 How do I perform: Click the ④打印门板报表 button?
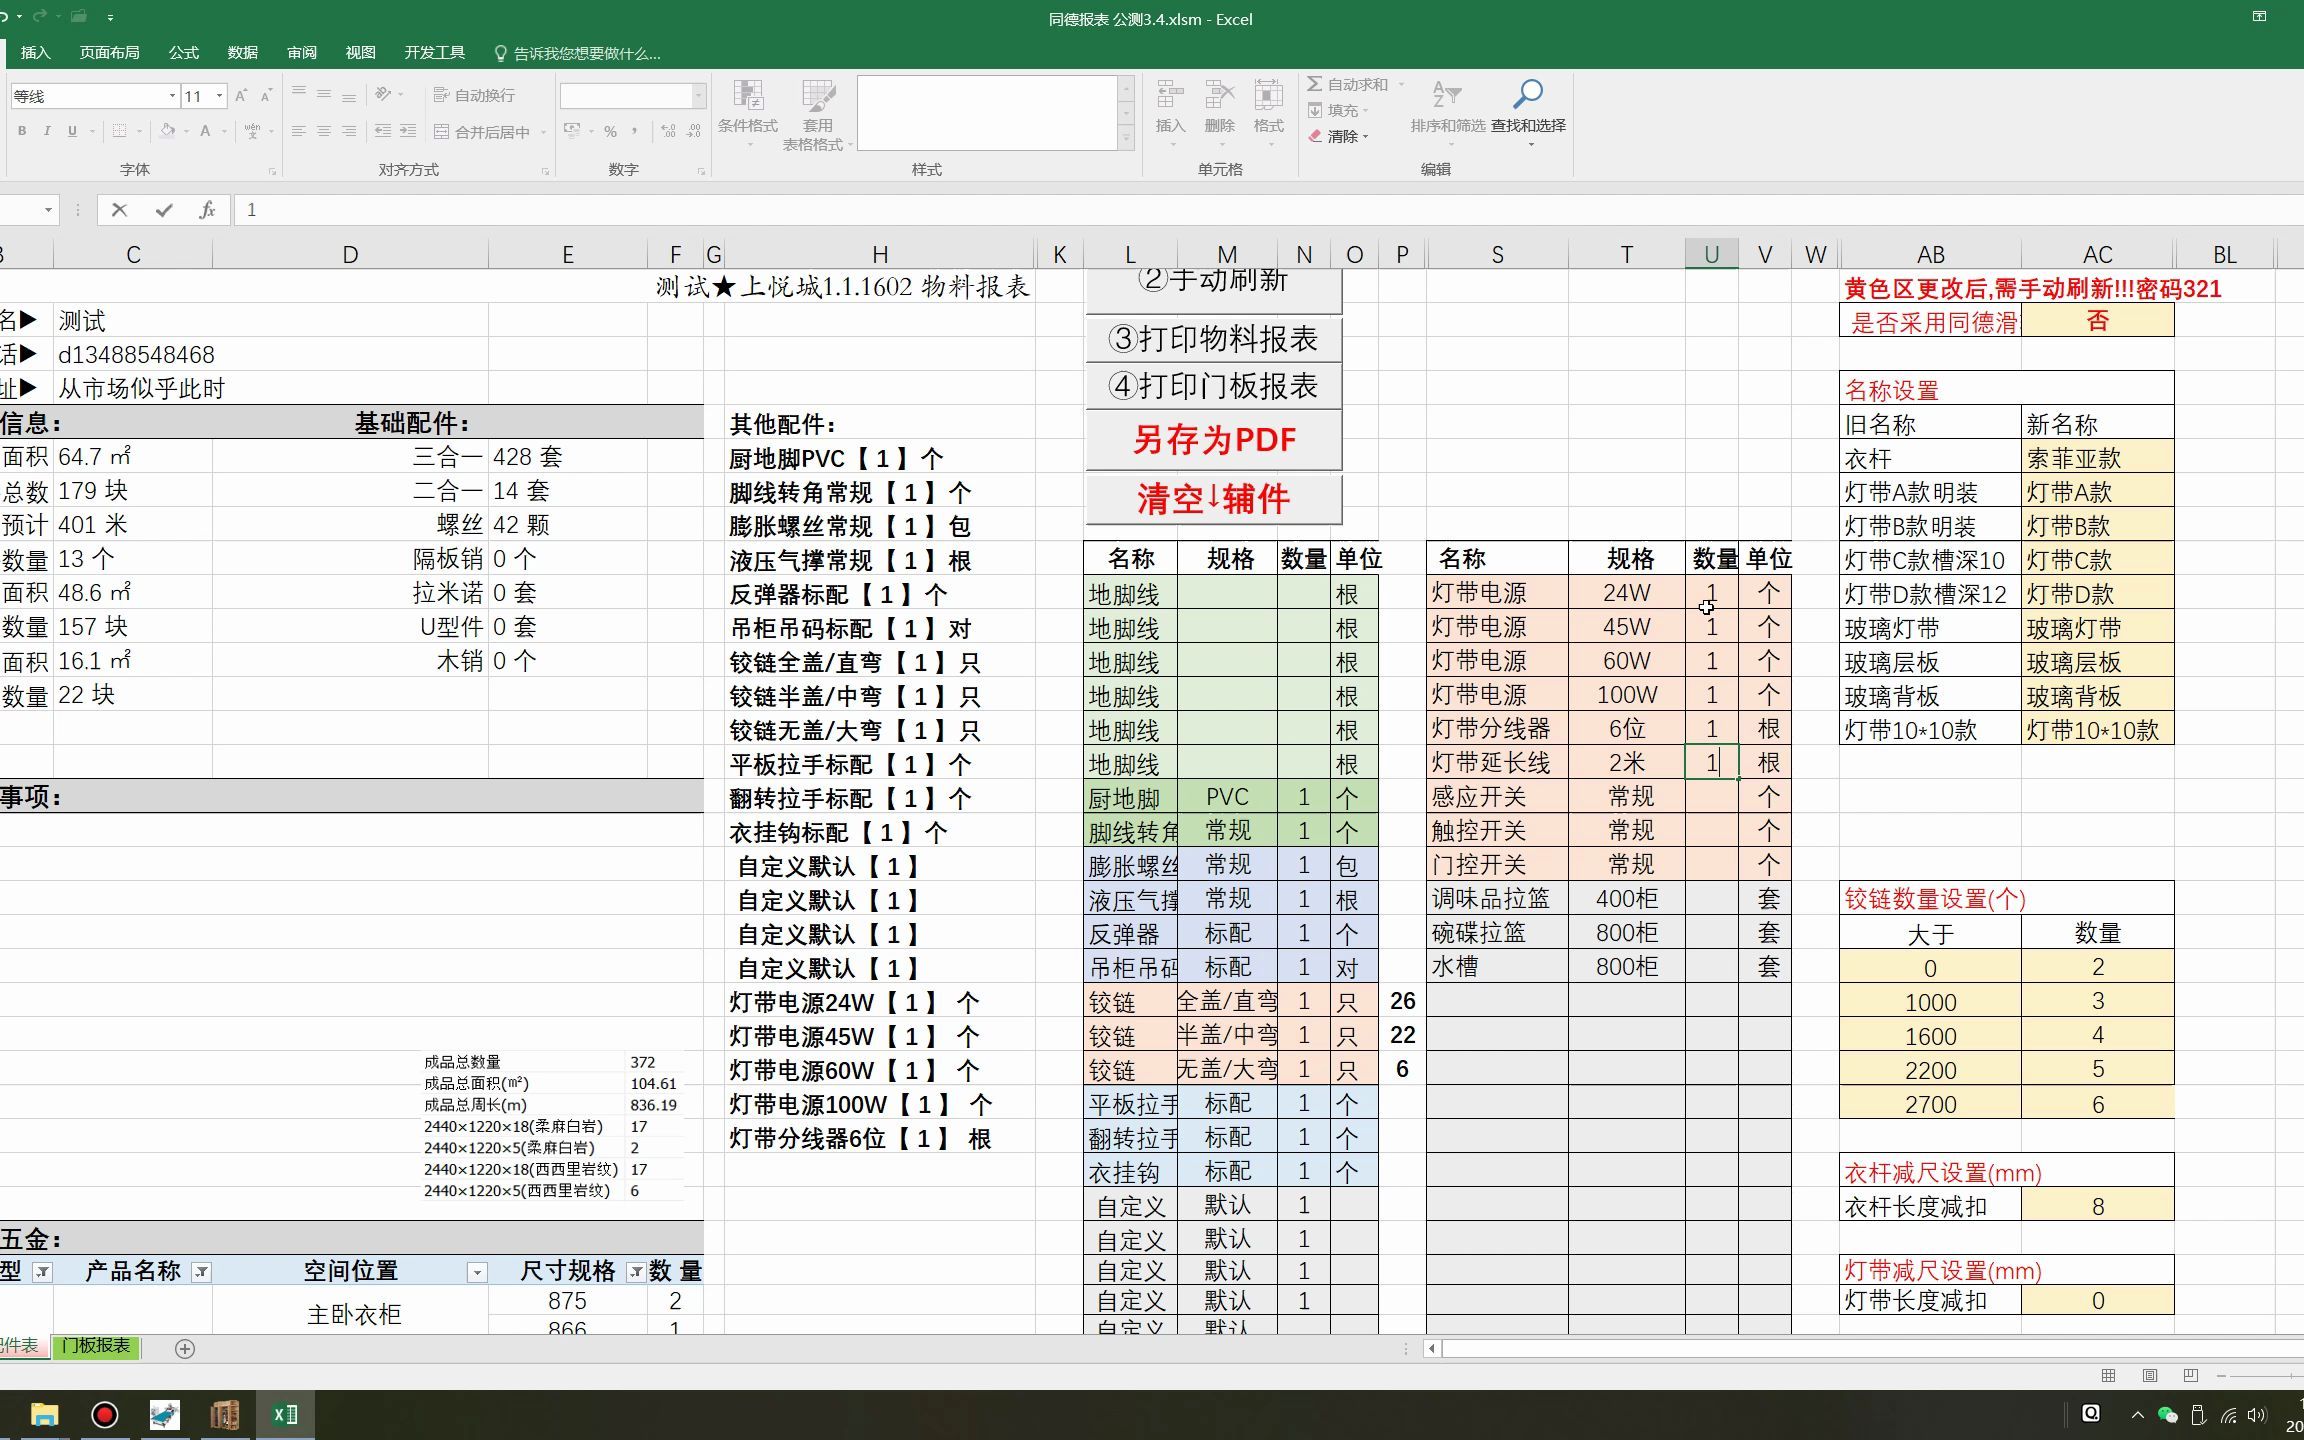pos(1213,387)
